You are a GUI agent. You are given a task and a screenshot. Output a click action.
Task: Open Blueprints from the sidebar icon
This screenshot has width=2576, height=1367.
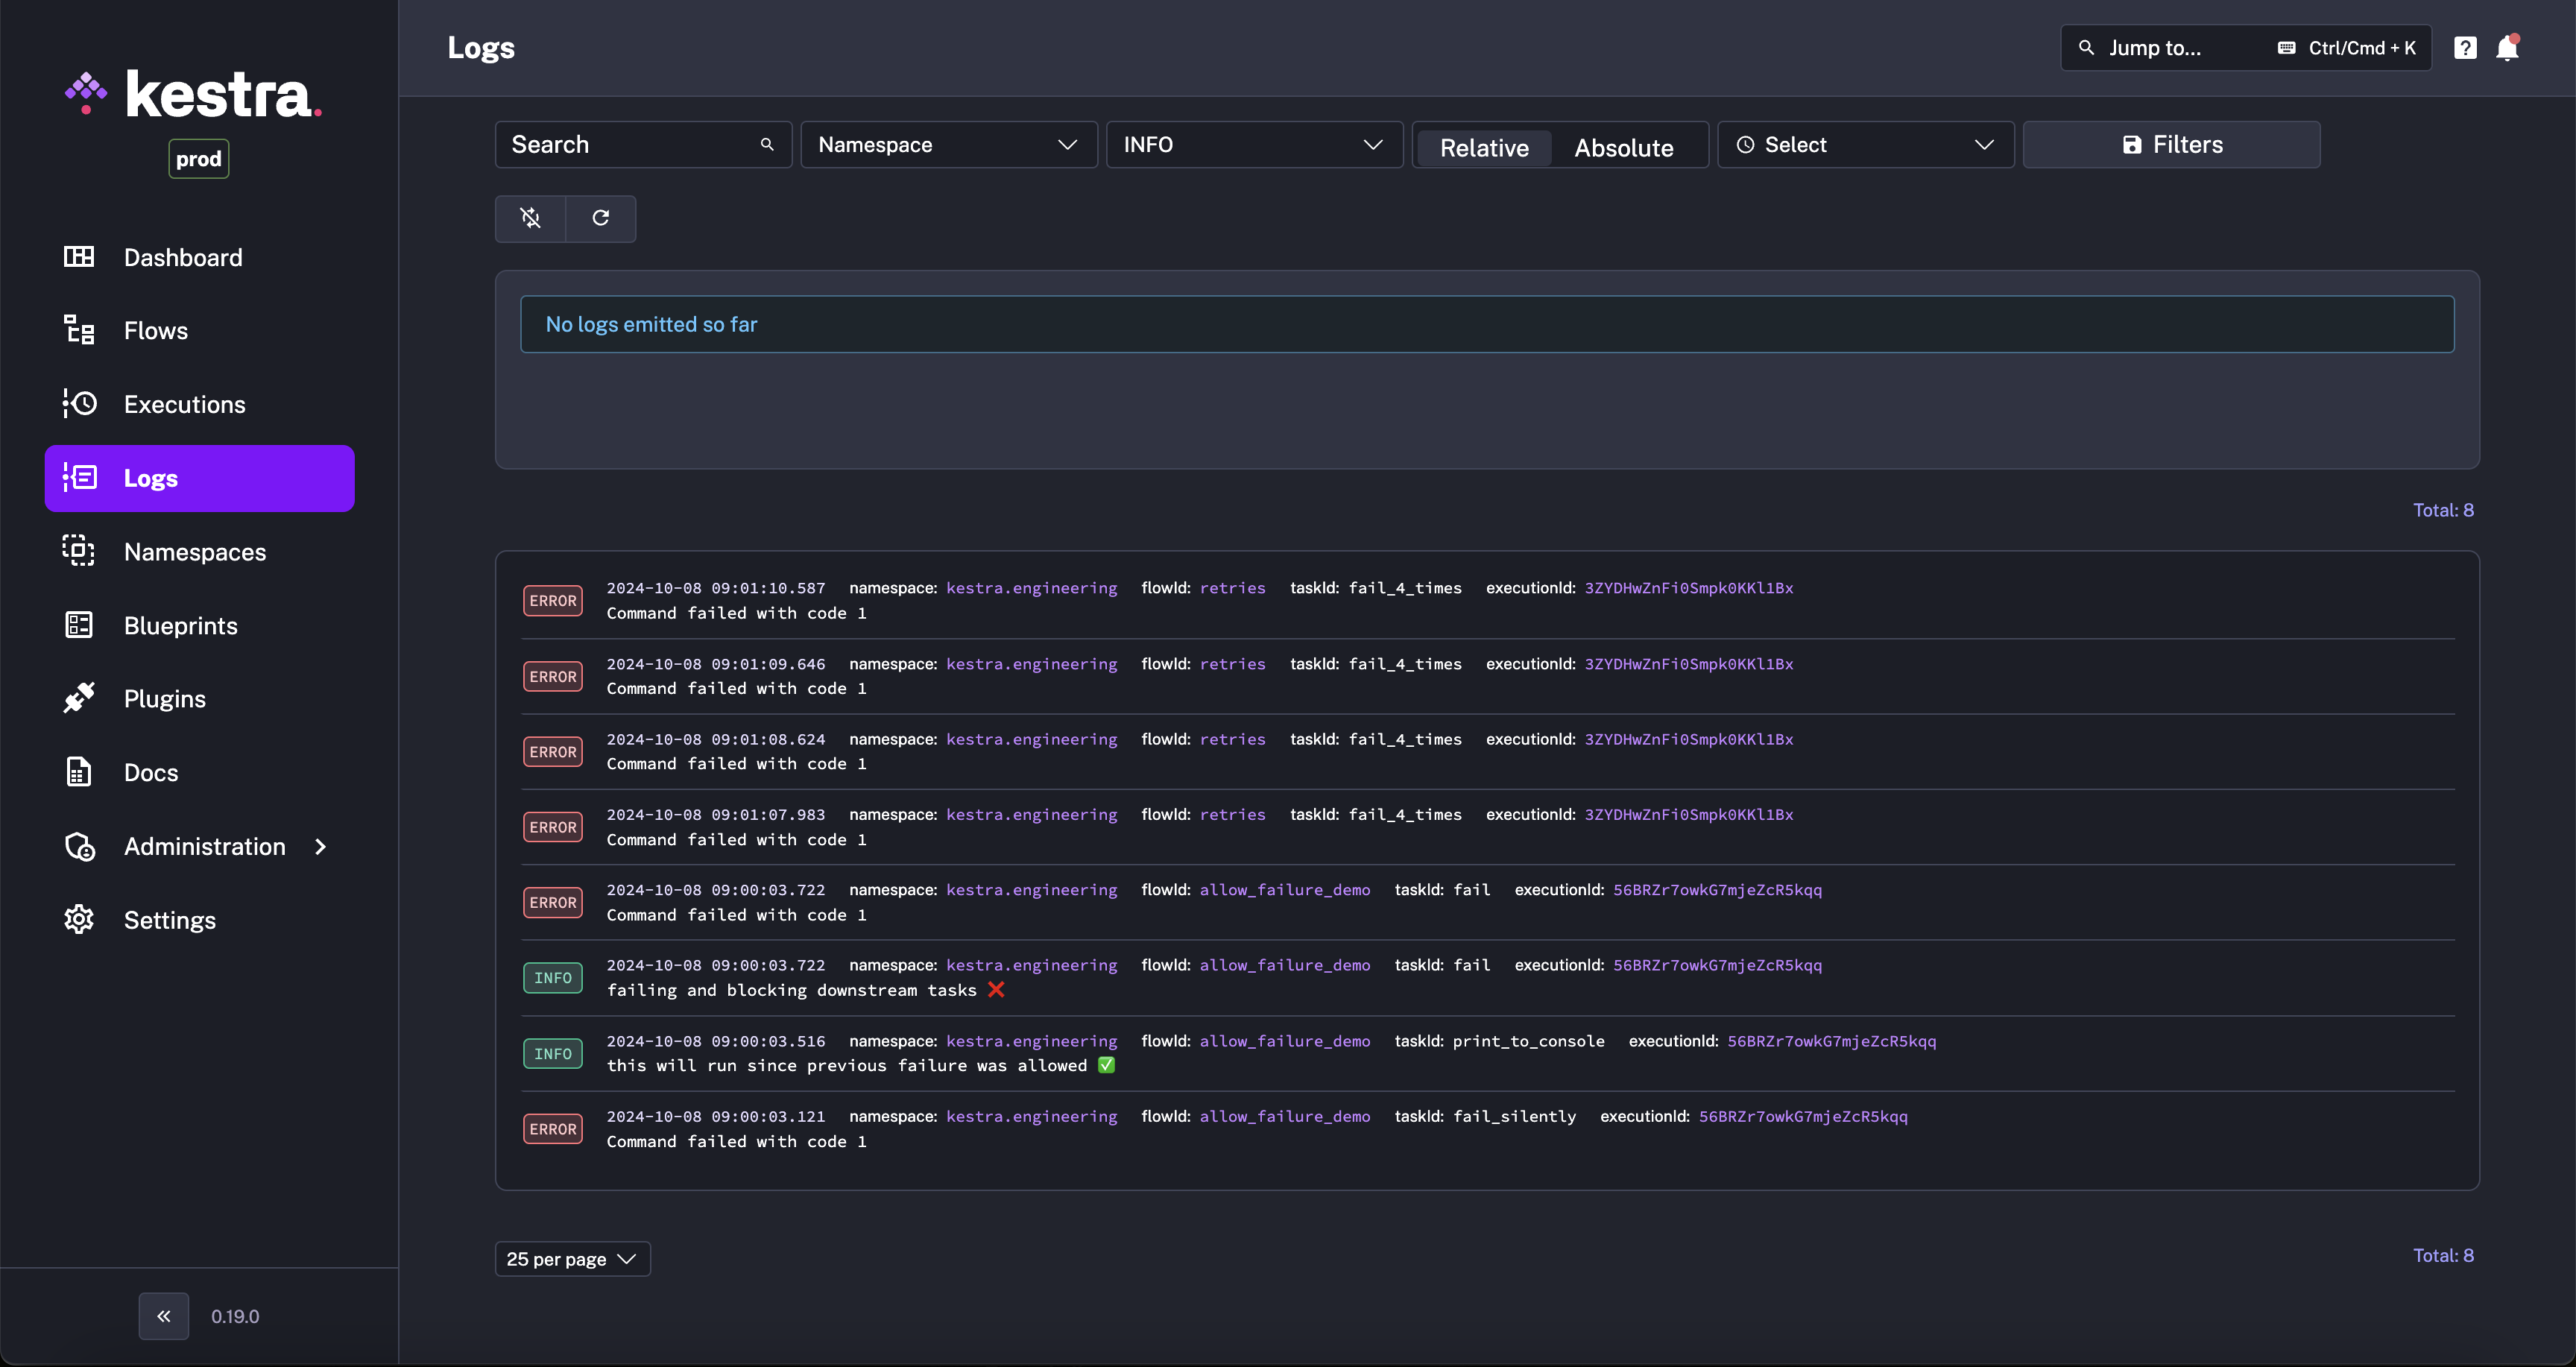pyautogui.click(x=79, y=625)
